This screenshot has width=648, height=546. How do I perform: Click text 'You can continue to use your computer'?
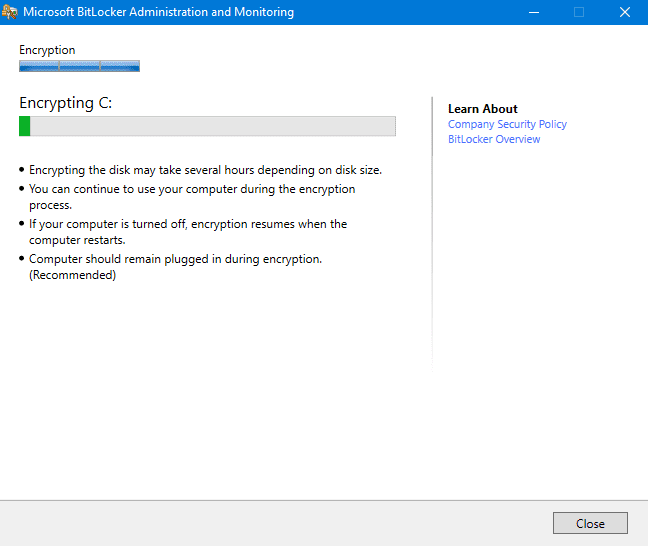click(133, 189)
